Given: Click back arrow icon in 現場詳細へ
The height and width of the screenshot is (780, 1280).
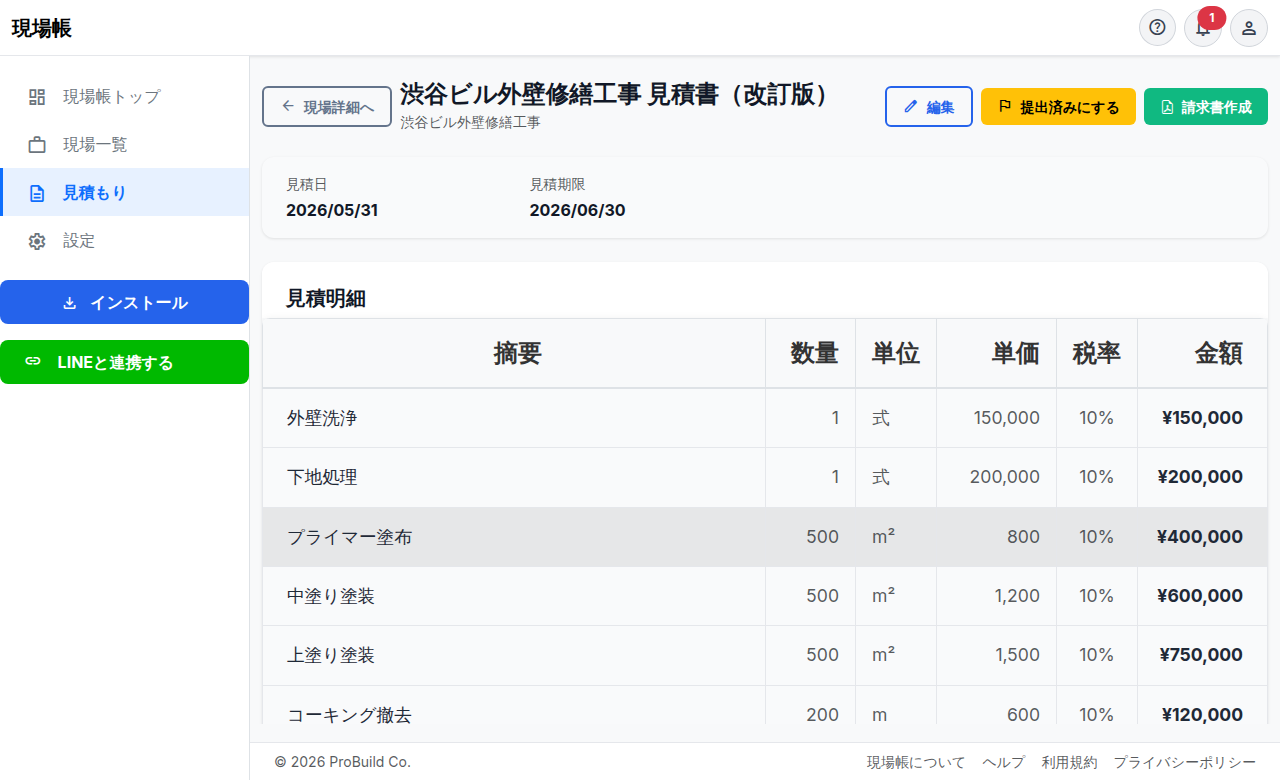Looking at the screenshot, I should [288, 106].
